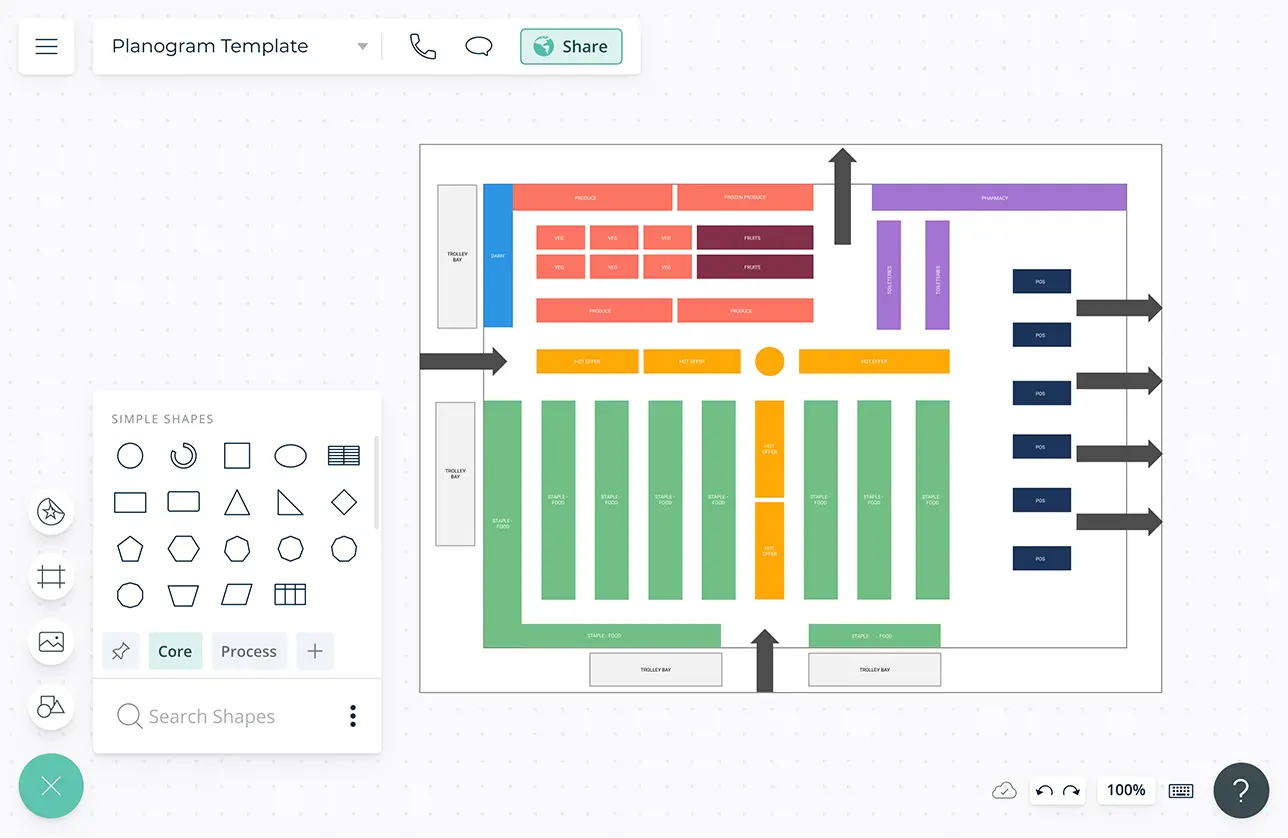Pick the isosceles triangle shape
This screenshot has width=1288, height=838.
click(237, 502)
